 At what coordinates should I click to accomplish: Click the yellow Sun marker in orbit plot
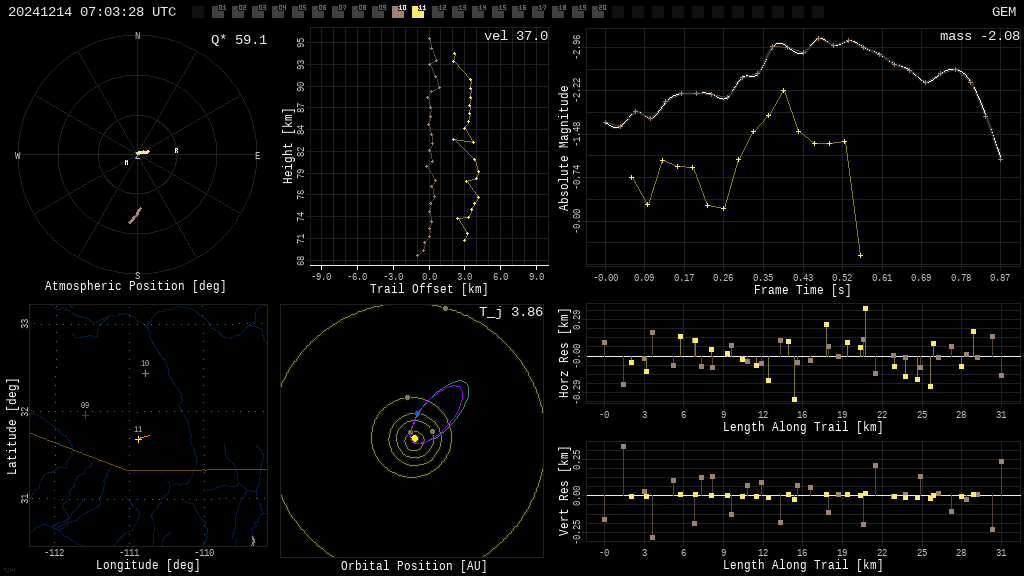(x=414, y=438)
